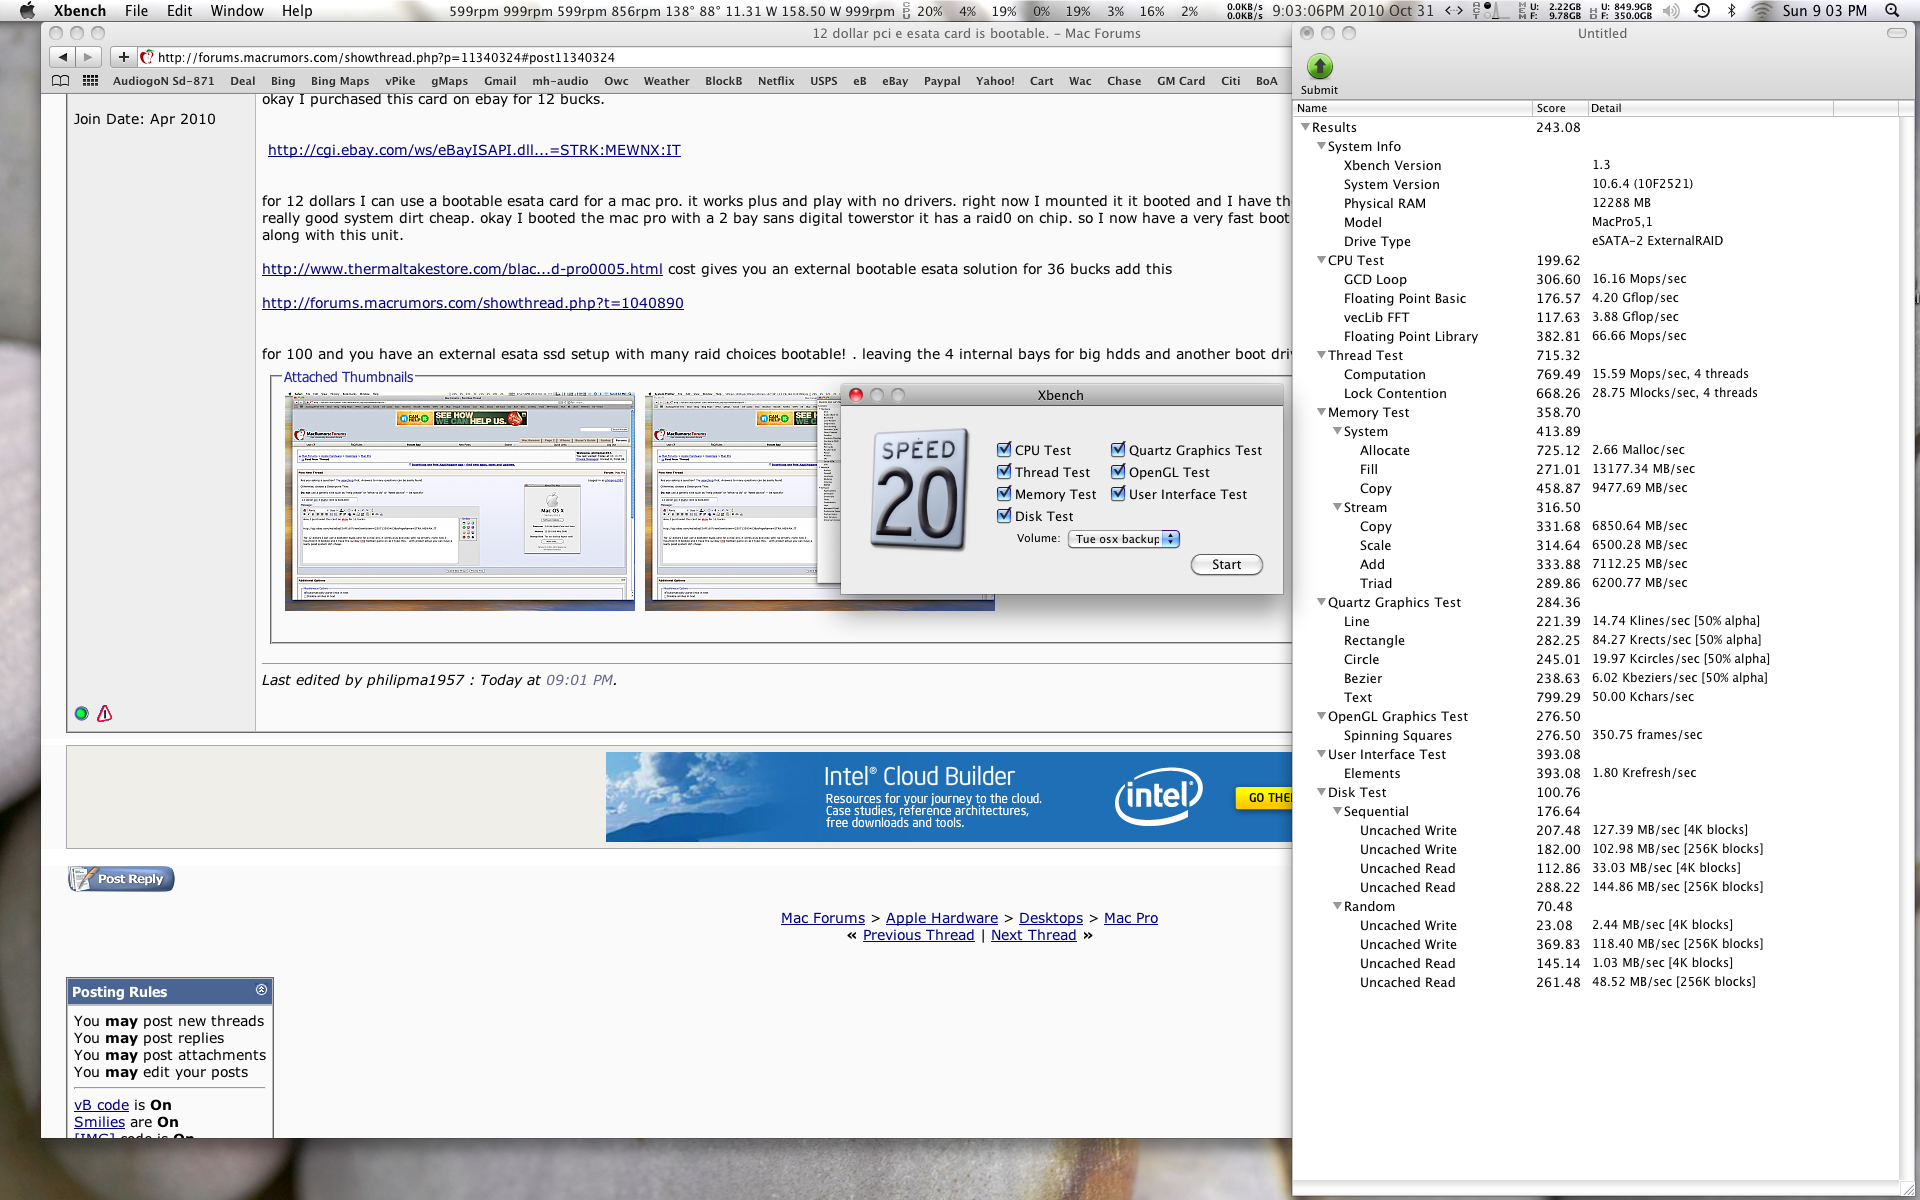Toggle the OpenGL Test checkbox

tap(1118, 472)
